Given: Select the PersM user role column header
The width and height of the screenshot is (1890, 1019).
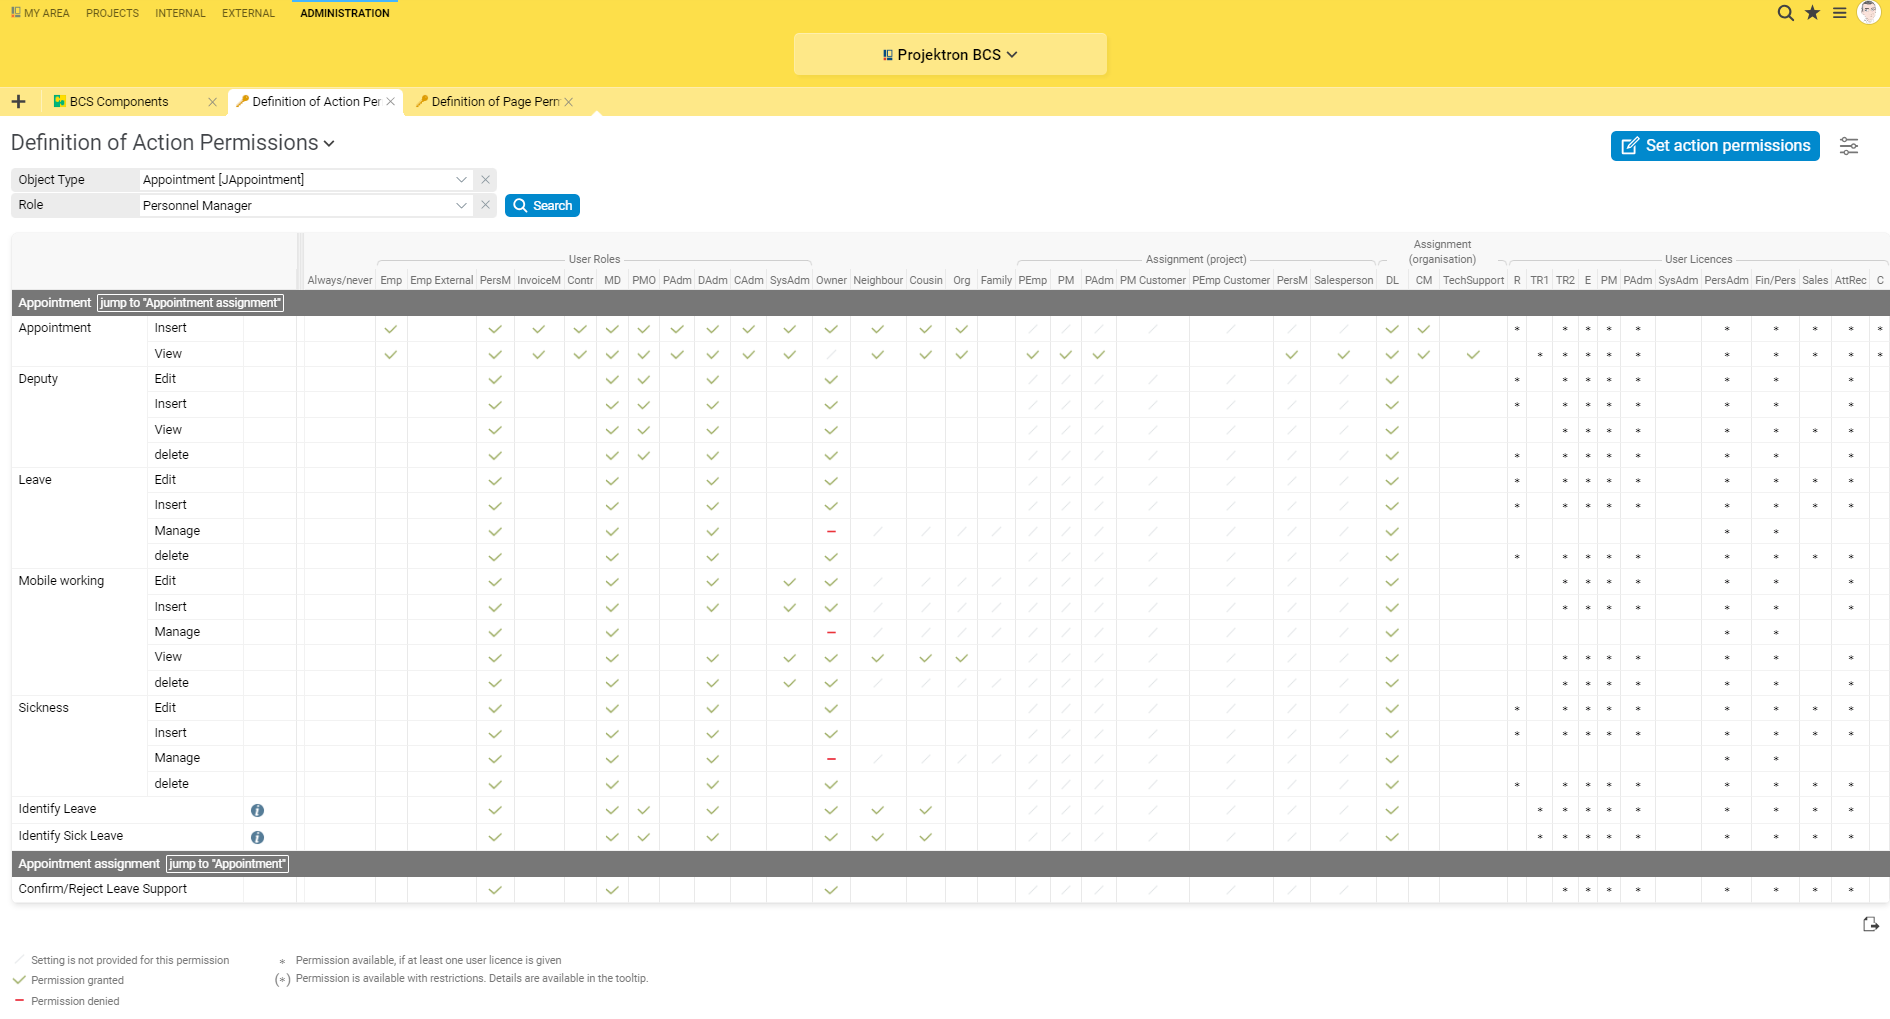Looking at the screenshot, I should [495, 281].
